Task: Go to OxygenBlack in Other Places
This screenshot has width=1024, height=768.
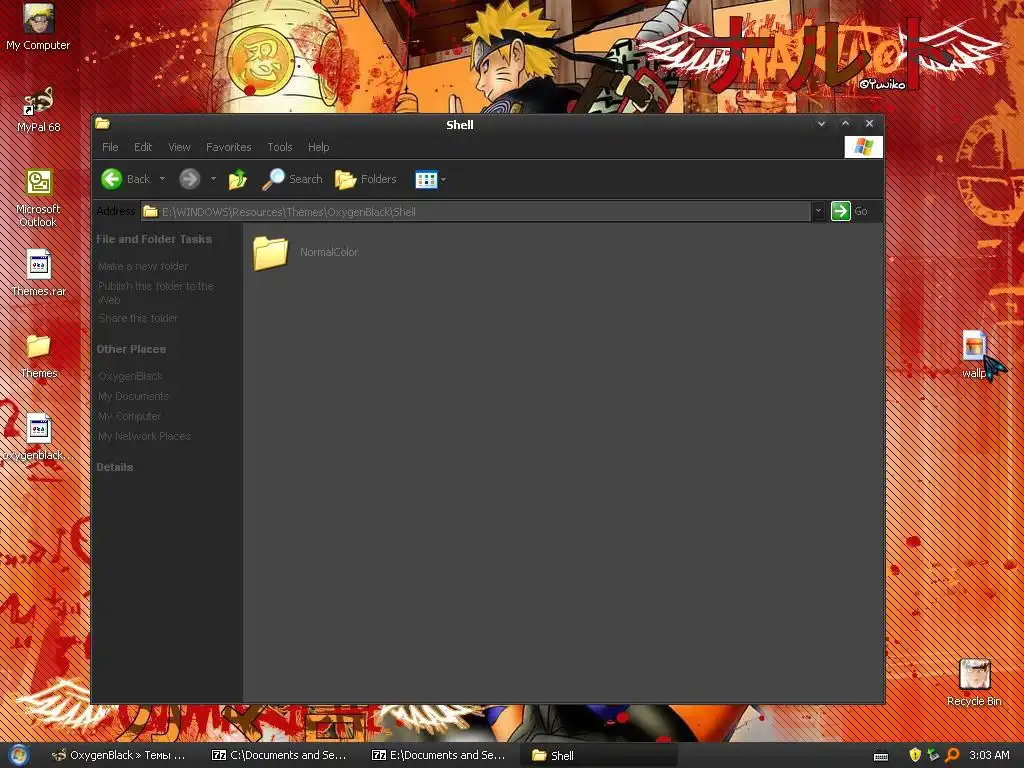Action: point(130,376)
